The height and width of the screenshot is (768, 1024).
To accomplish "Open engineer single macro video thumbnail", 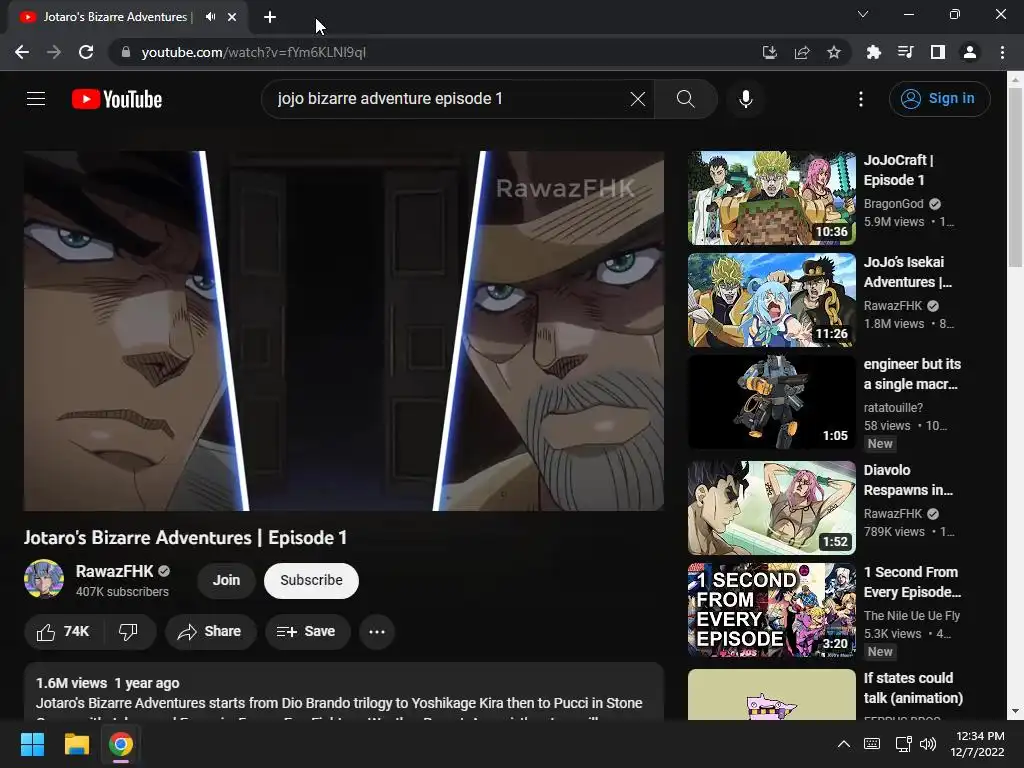I will (772, 402).
